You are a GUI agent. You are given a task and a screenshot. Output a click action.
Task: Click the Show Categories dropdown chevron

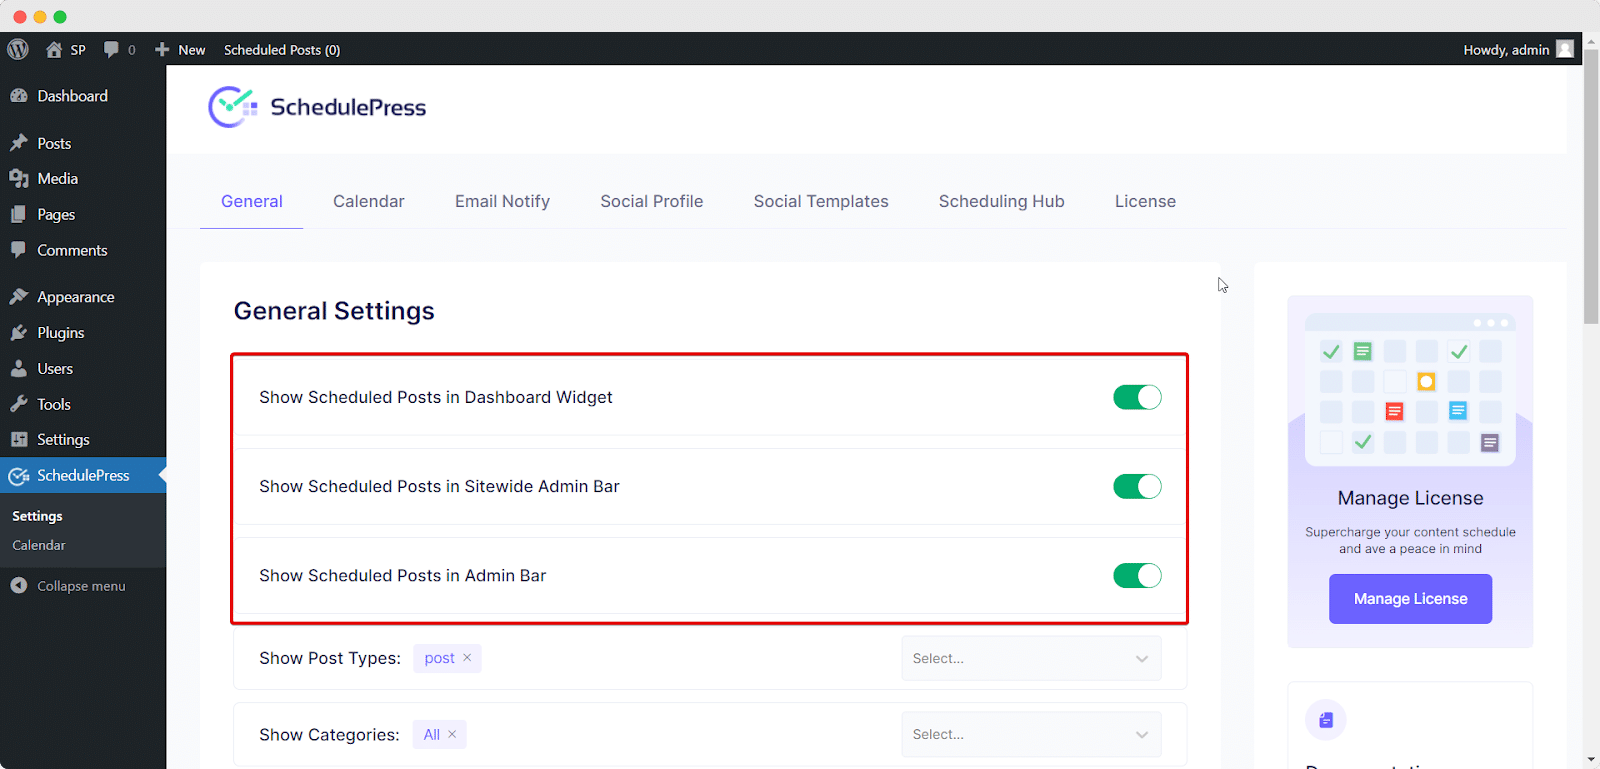pyautogui.click(x=1142, y=734)
